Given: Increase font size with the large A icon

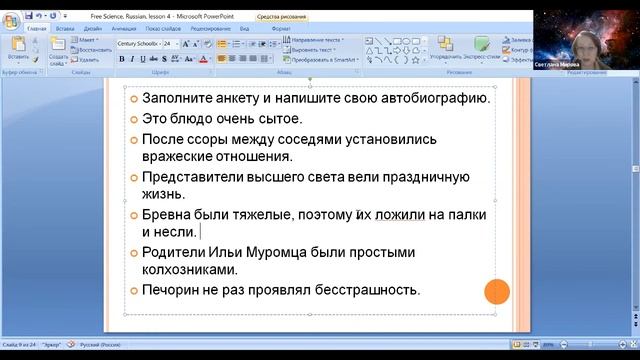Looking at the screenshot, I should 186,44.
